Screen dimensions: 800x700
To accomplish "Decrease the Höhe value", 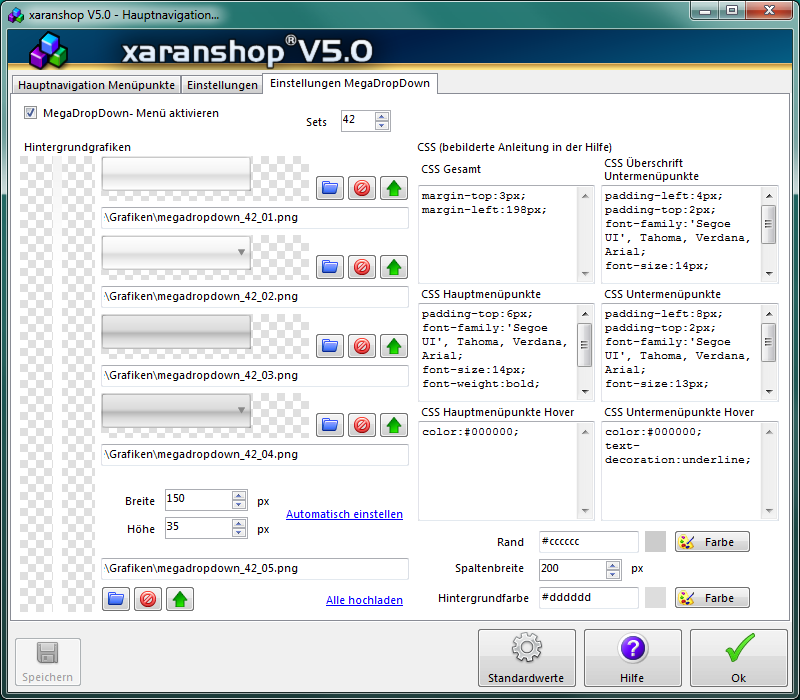I will point(239,533).
